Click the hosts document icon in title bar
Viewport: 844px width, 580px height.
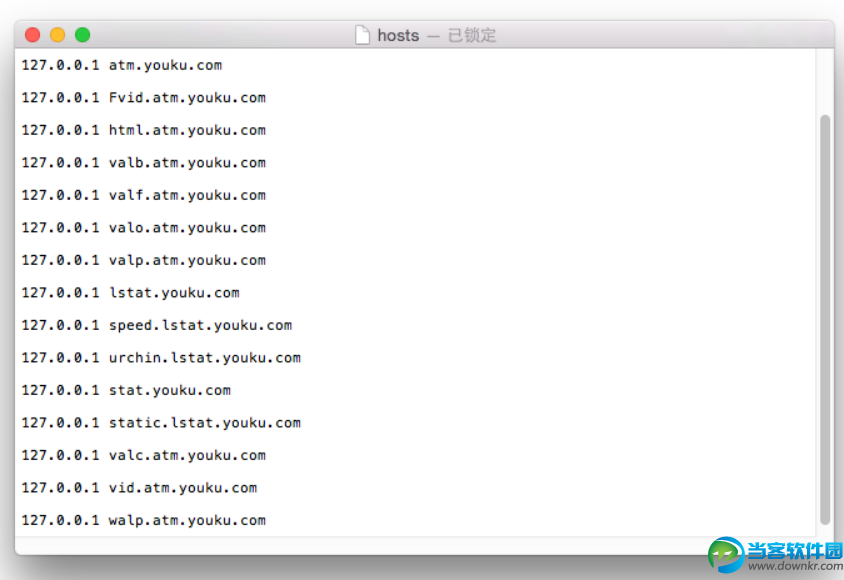coord(362,35)
